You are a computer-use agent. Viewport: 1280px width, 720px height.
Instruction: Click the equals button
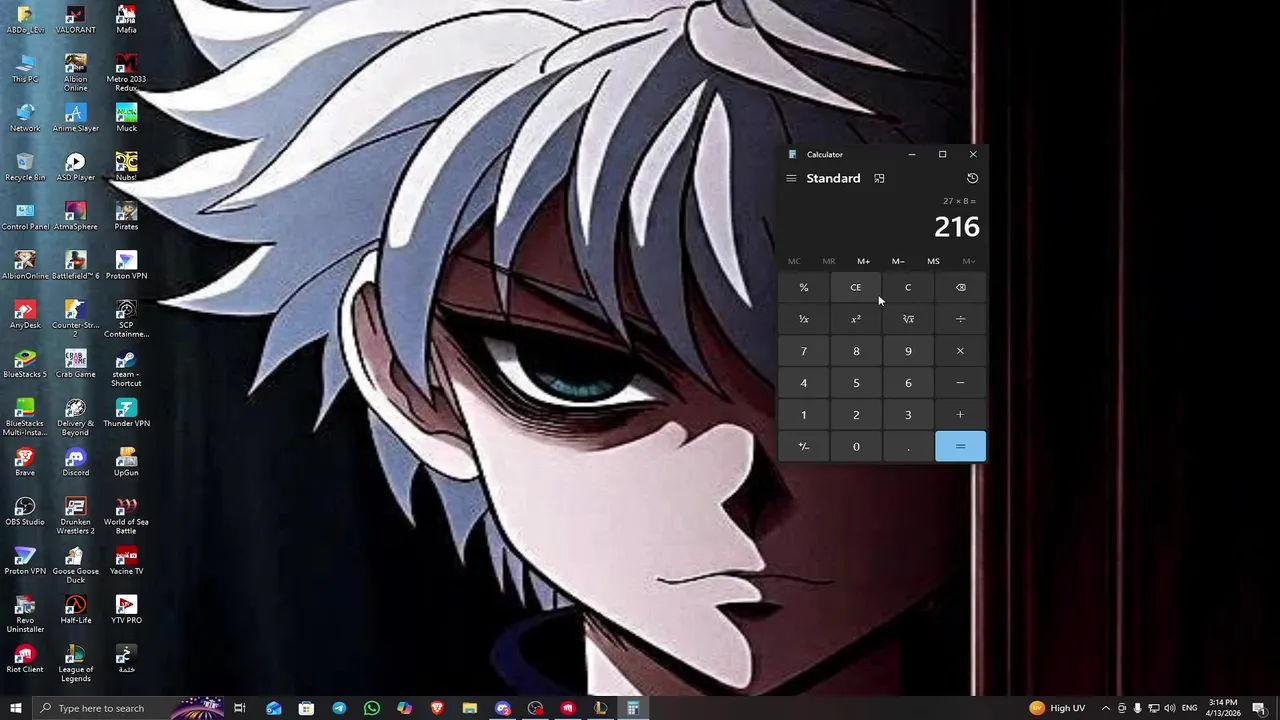tap(960, 447)
